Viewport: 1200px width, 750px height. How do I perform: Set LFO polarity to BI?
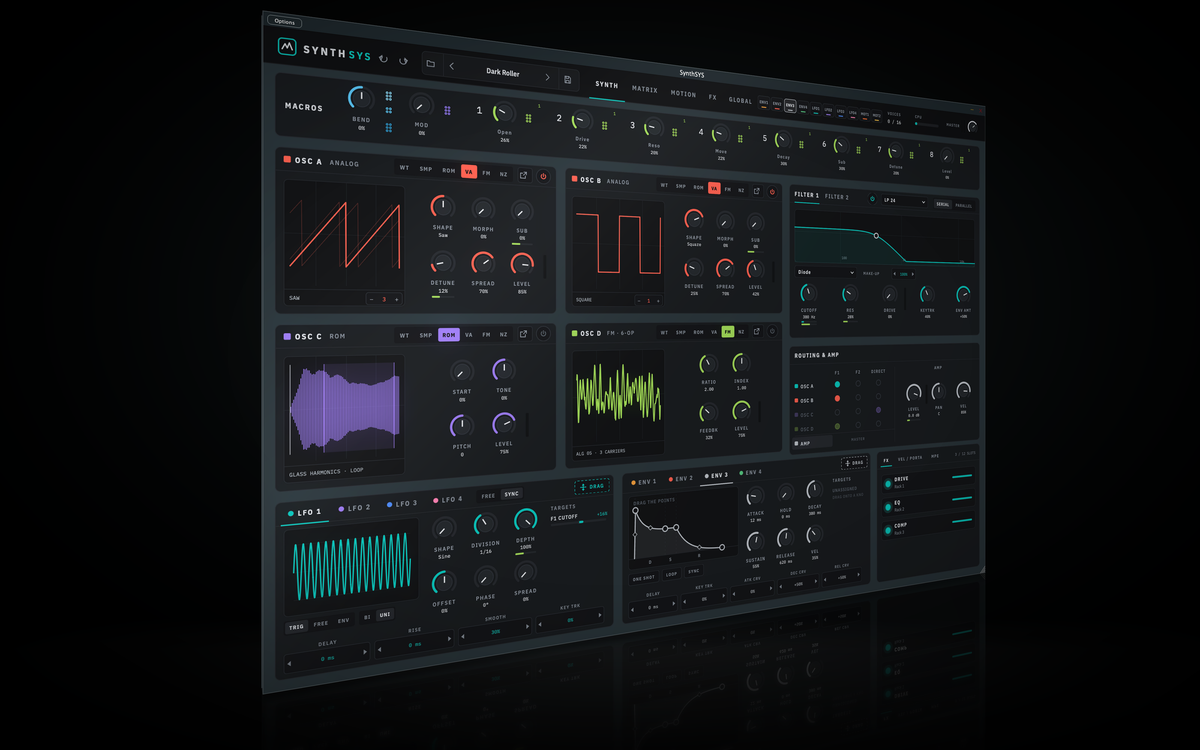(367, 617)
